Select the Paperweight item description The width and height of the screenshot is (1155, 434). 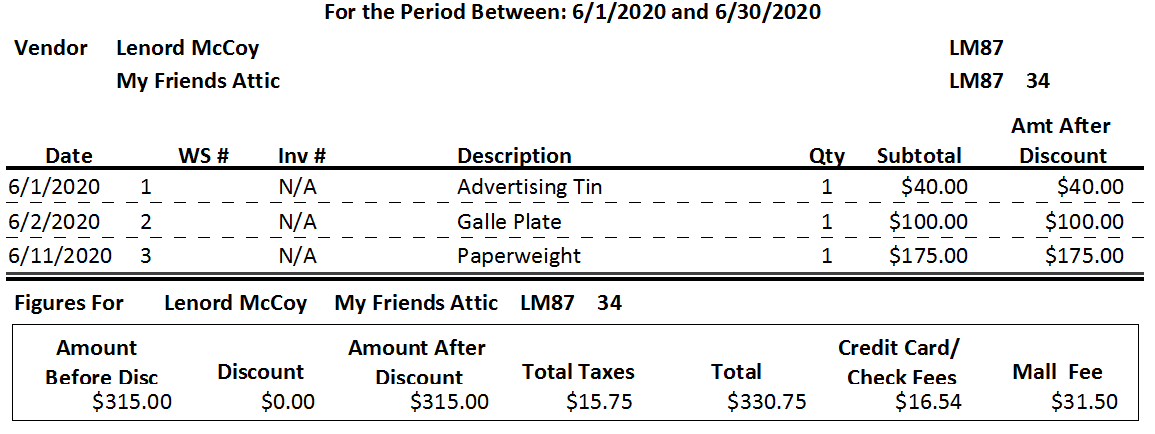point(519,256)
